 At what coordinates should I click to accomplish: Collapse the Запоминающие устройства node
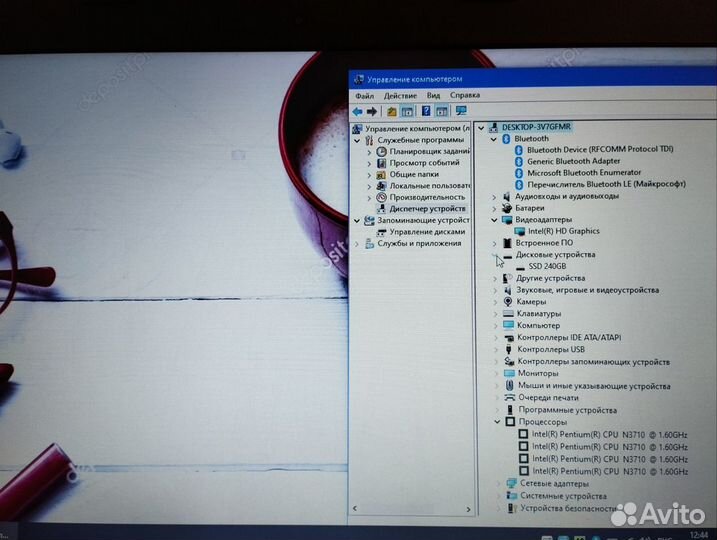357,221
